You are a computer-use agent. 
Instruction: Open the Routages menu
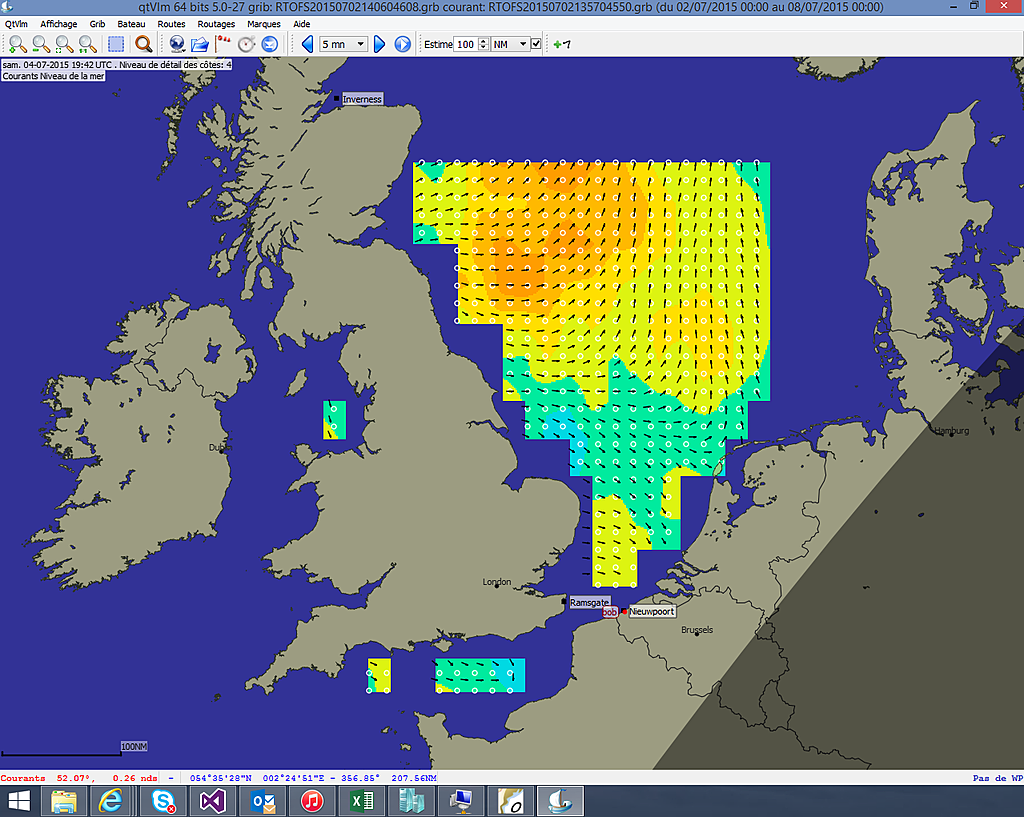point(216,23)
